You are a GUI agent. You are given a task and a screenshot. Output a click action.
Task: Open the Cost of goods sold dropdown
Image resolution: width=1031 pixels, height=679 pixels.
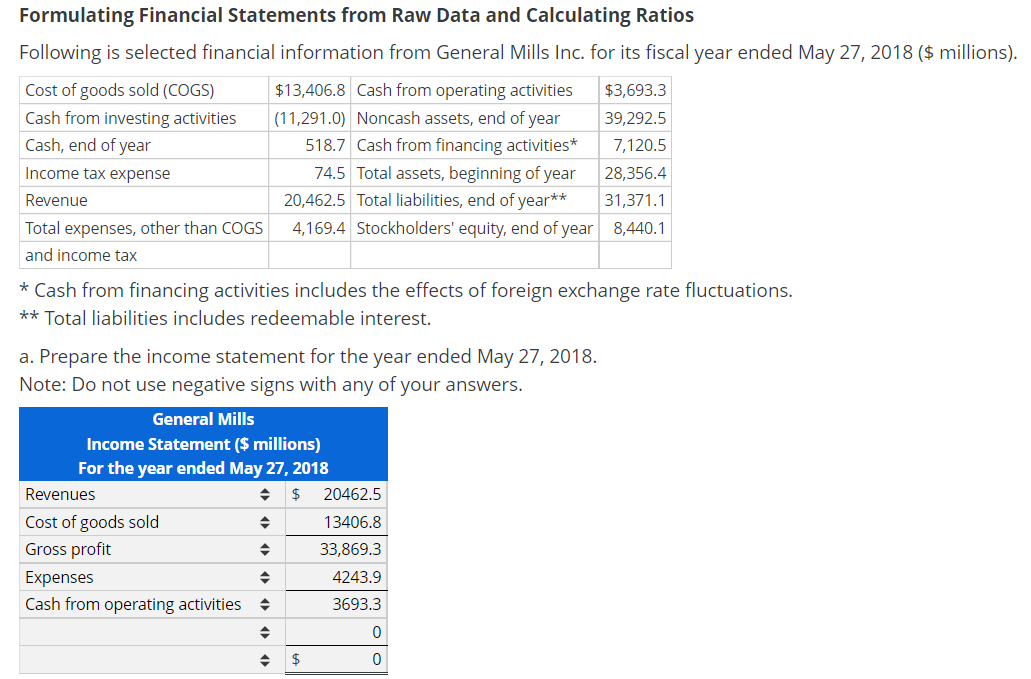click(x=151, y=522)
